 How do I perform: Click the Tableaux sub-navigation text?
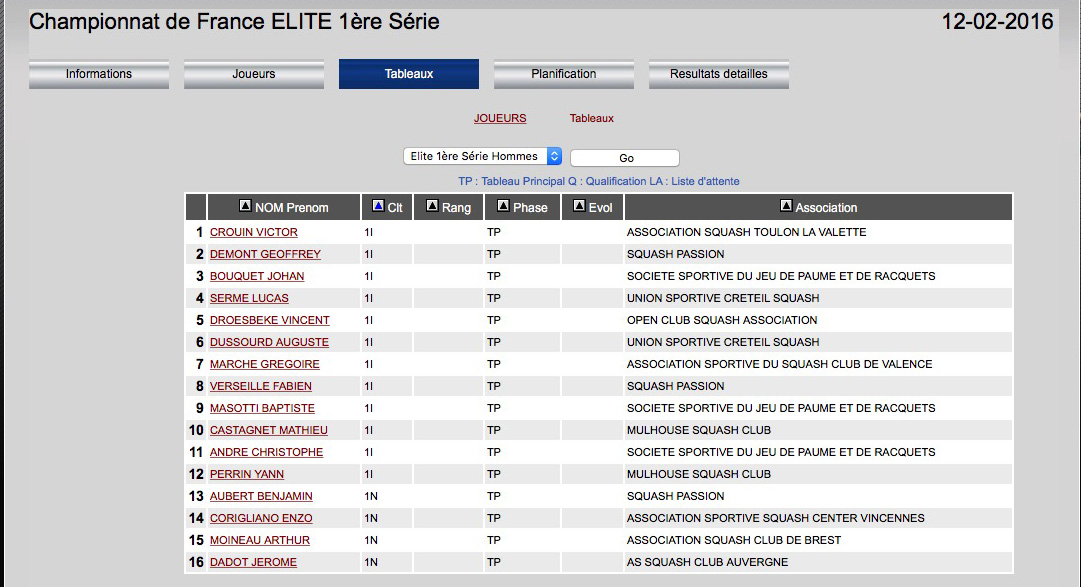point(592,119)
